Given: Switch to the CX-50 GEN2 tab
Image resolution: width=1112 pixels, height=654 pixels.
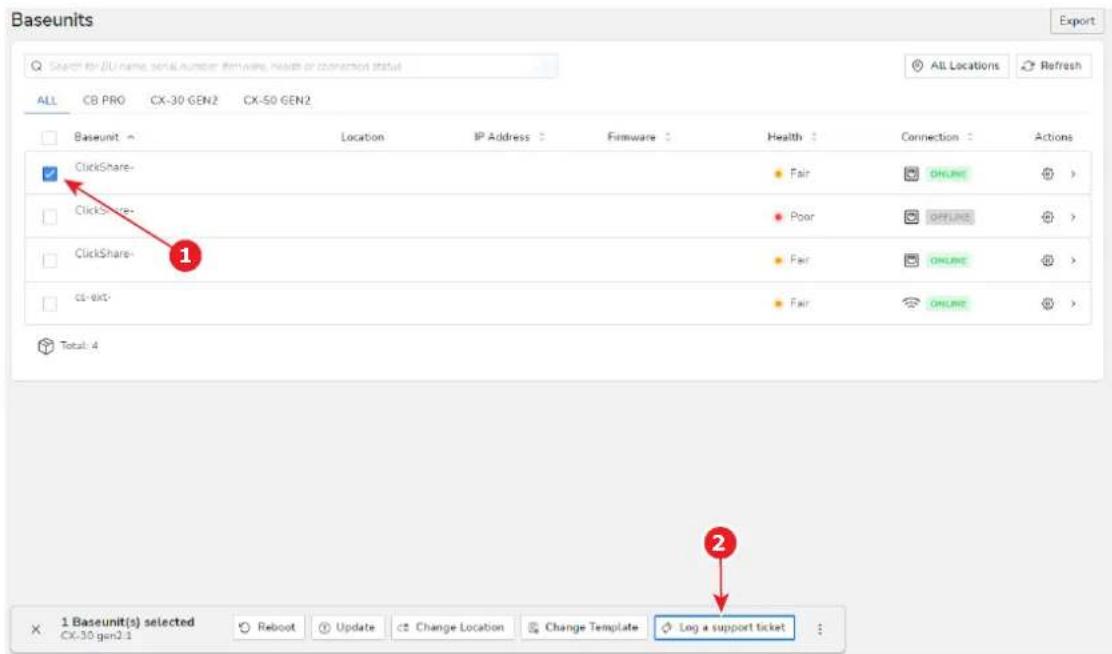Looking at the screenshot, I should 277,100.
